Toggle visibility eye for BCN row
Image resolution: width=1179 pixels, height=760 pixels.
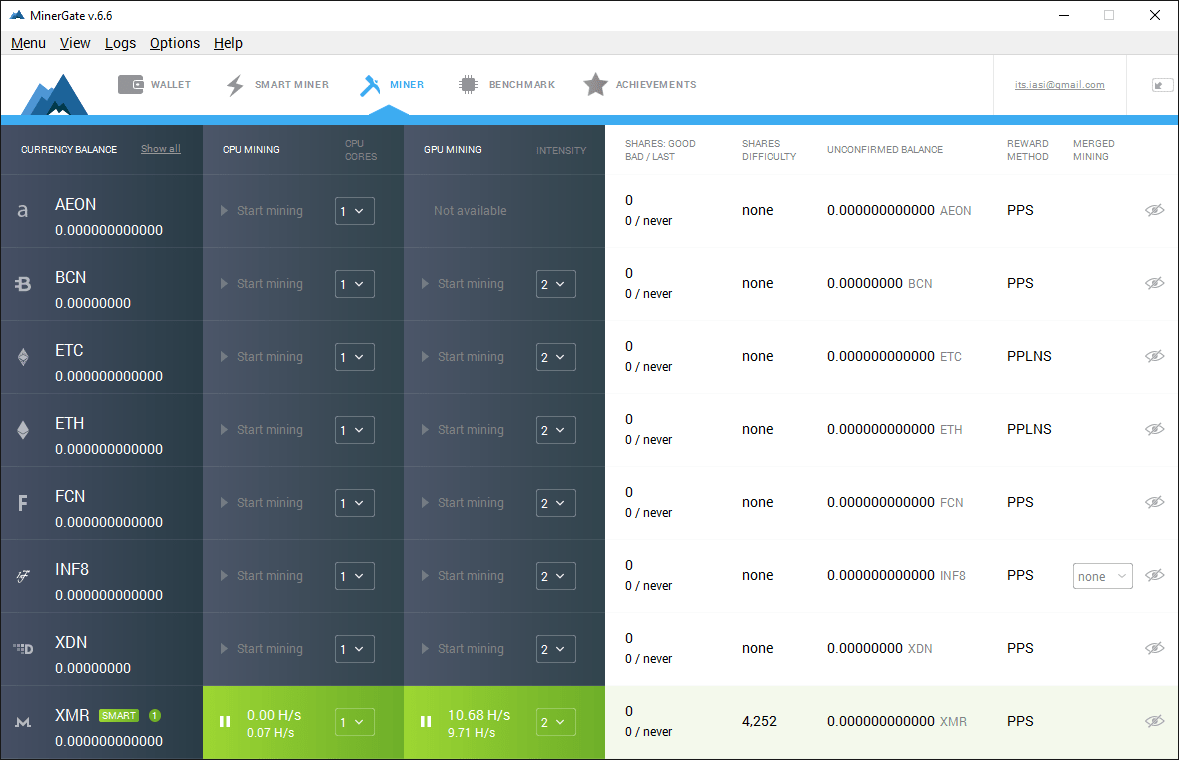(x=1155, y=283)
